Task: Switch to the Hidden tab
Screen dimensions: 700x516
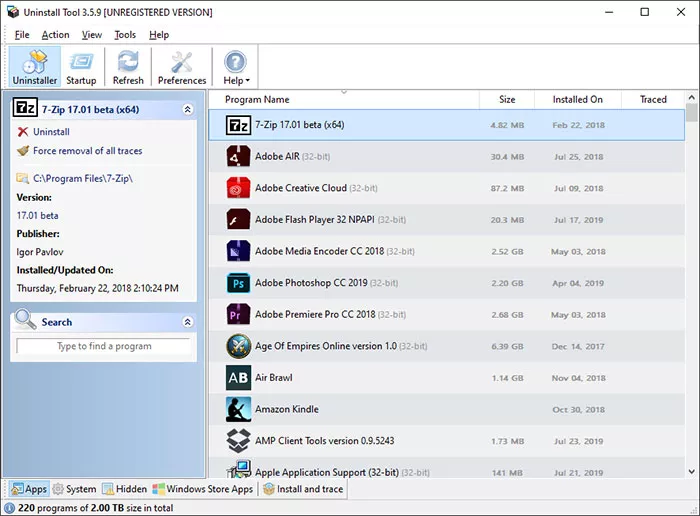Action: point(125,489)
